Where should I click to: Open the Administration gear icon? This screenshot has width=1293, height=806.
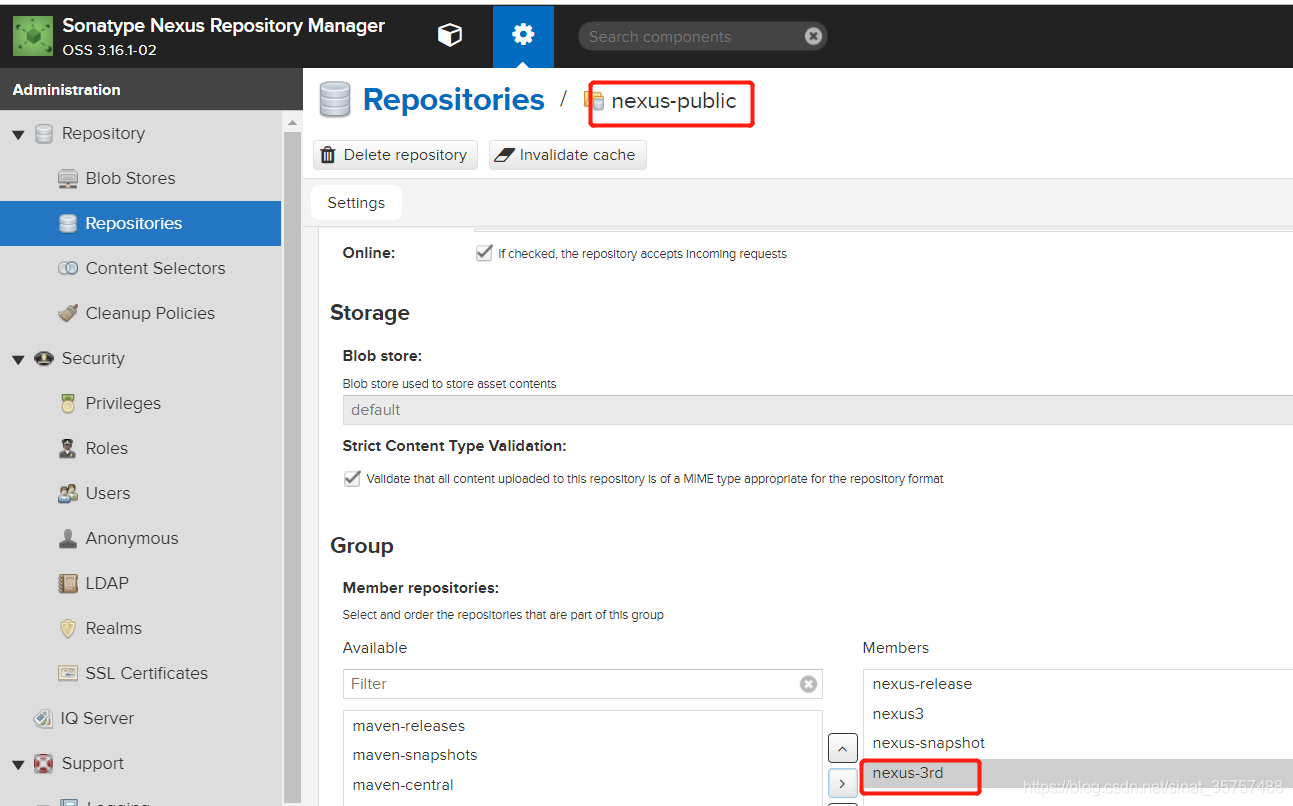[523, 35]
